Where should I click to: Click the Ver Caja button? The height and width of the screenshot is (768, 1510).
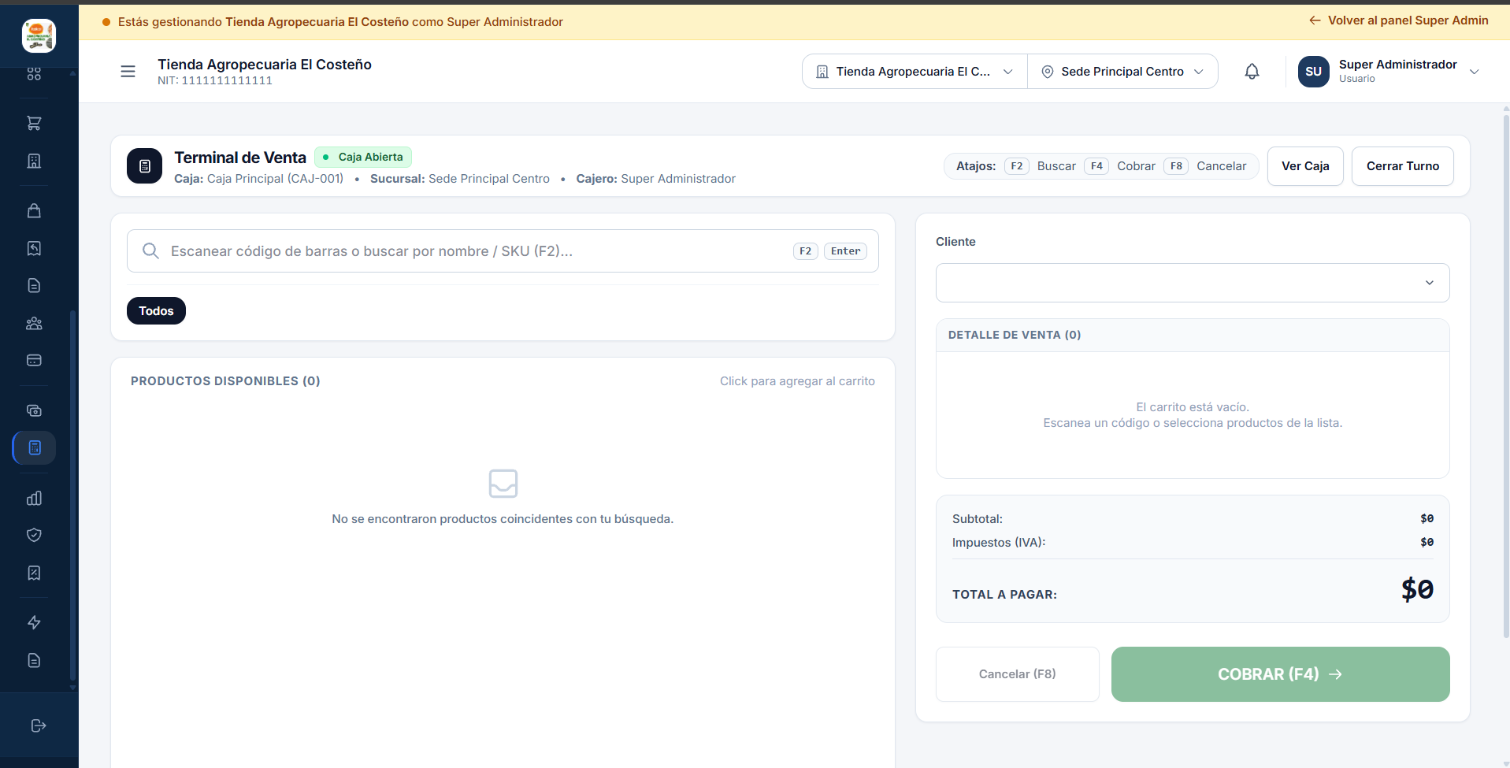point(1305,166)
